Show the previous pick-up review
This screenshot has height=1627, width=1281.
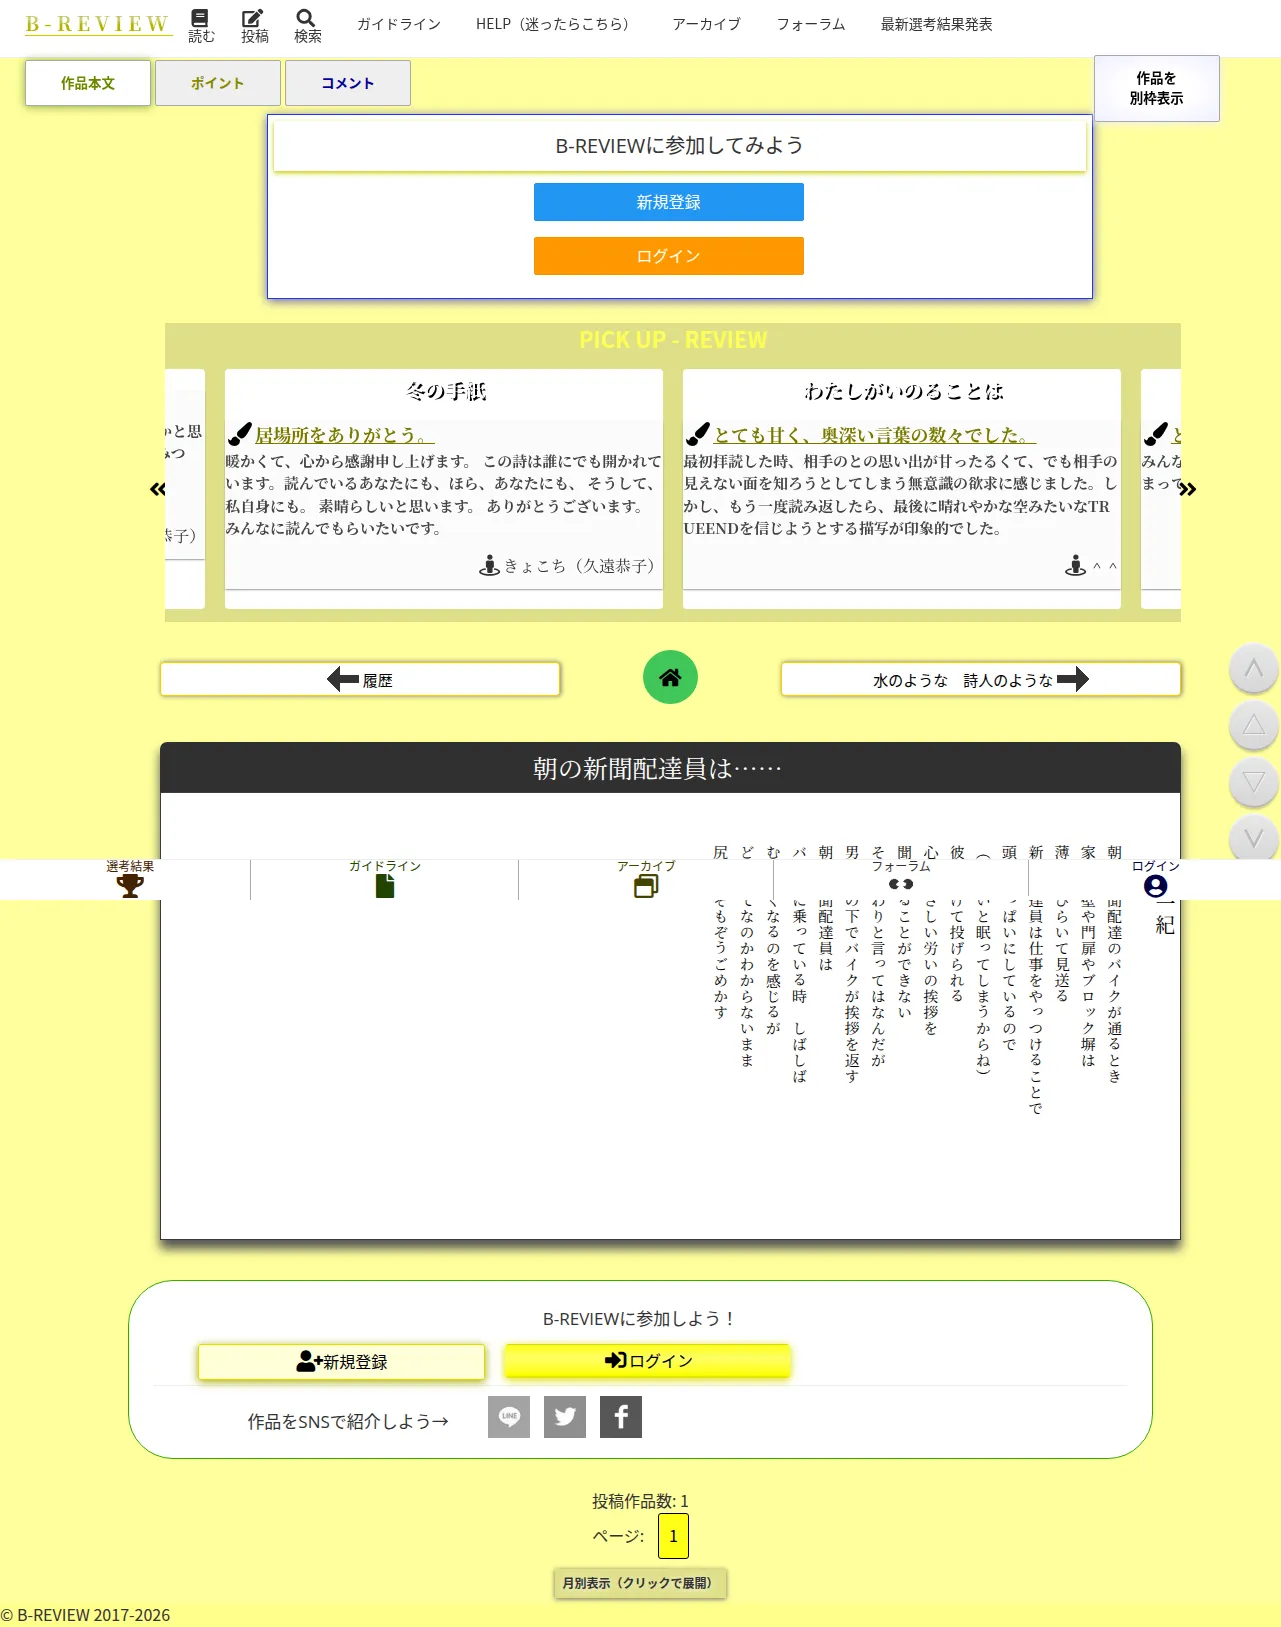(x=158, y=489)
